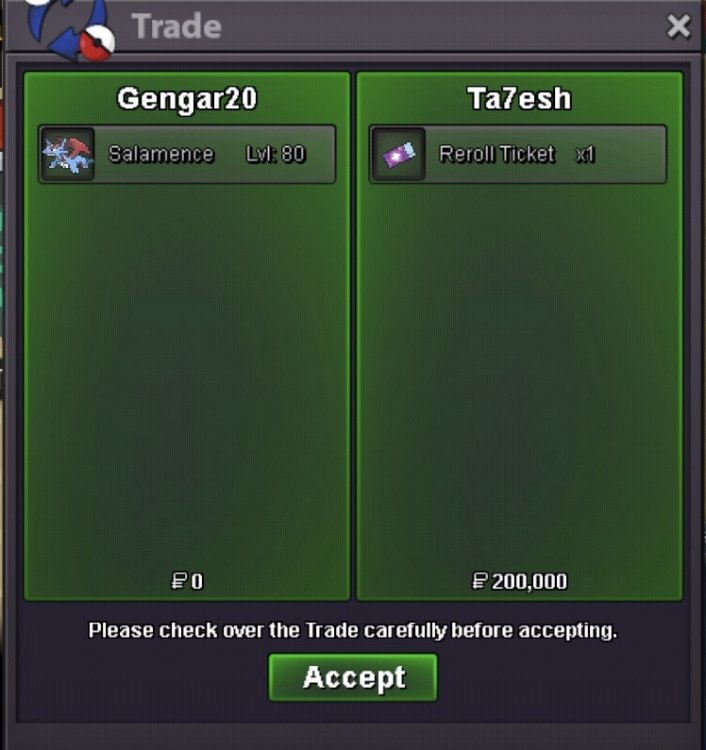Click the Pokedollar symbol beside 0

[x=179, y=581]
